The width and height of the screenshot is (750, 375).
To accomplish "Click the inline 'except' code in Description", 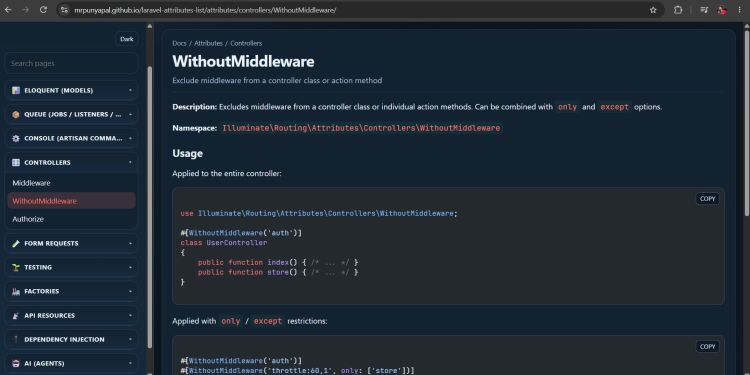I will (614, 107).
